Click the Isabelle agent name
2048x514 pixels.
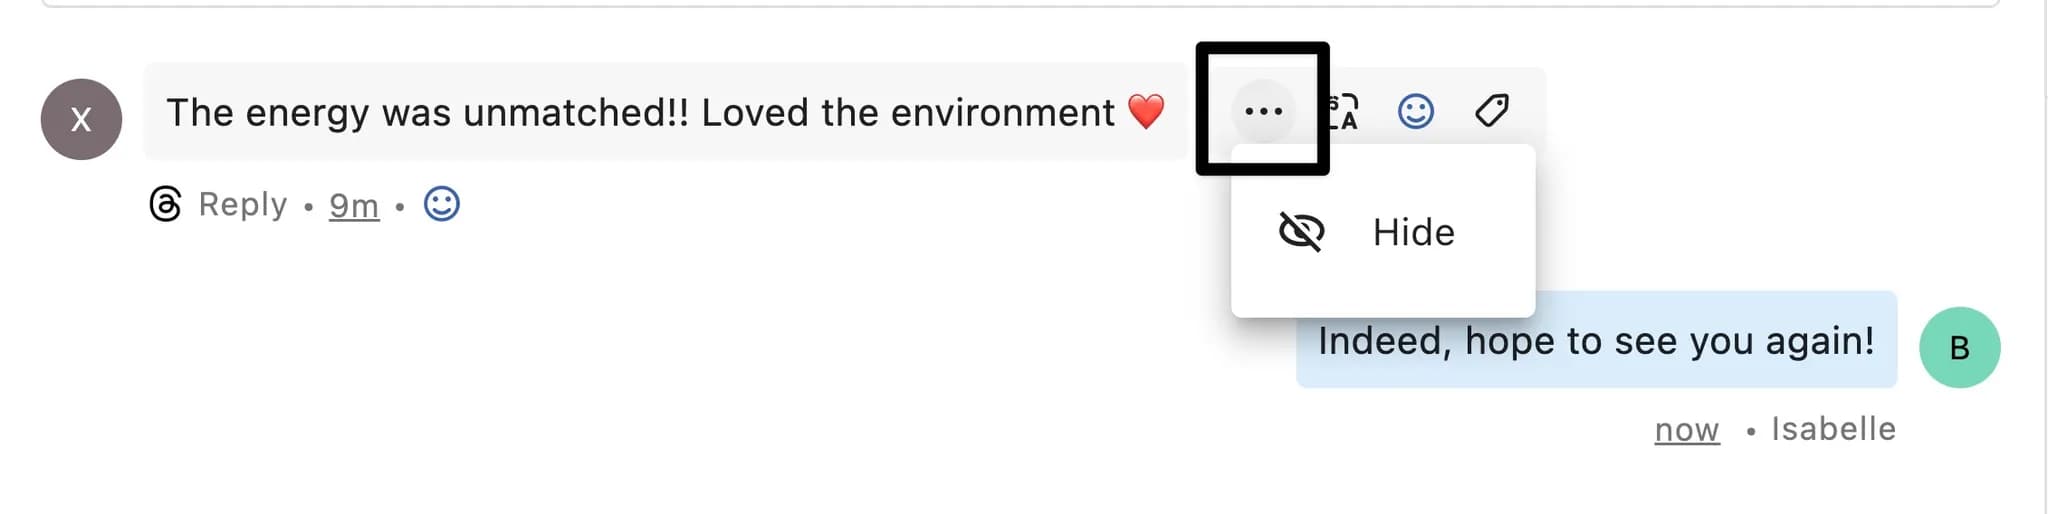pyautogui.click(x=1833, y=429)
